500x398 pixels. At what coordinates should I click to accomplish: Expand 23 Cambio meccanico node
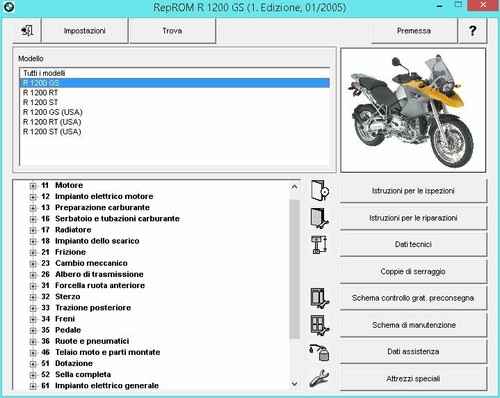coord(33,264)
